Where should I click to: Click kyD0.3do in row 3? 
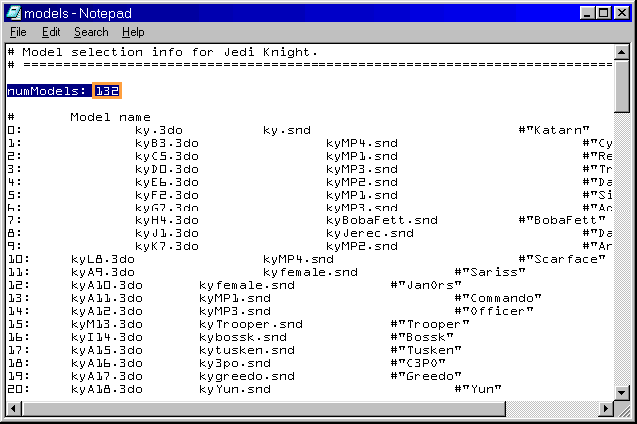point(167,169)
